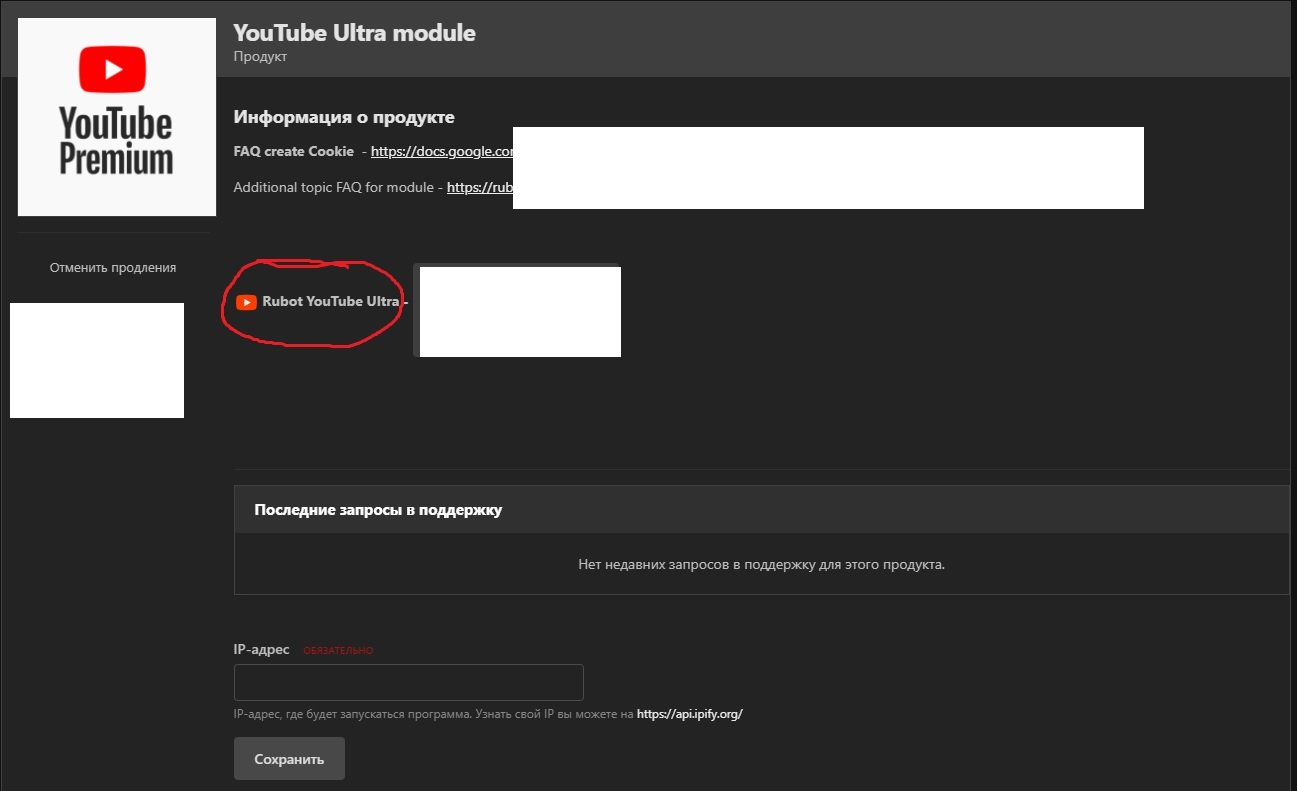The image size is (1297, 791).
Task: Click the FAQ create Cookie label
Action: [x=293, y=152]
